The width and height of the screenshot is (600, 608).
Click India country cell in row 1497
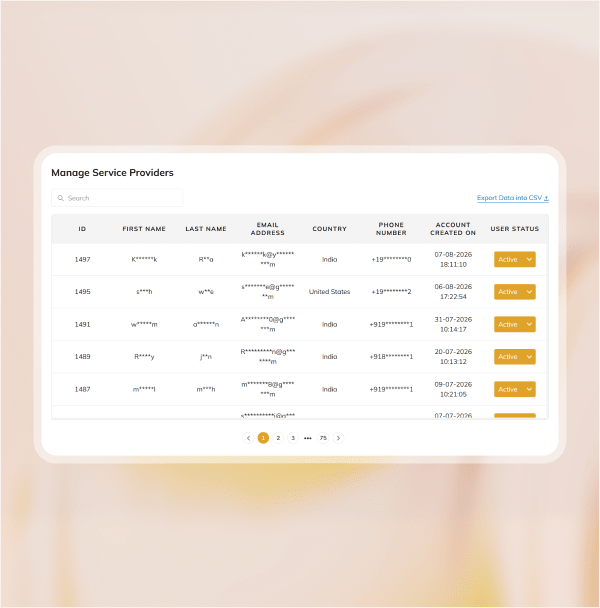coord(329,259)
